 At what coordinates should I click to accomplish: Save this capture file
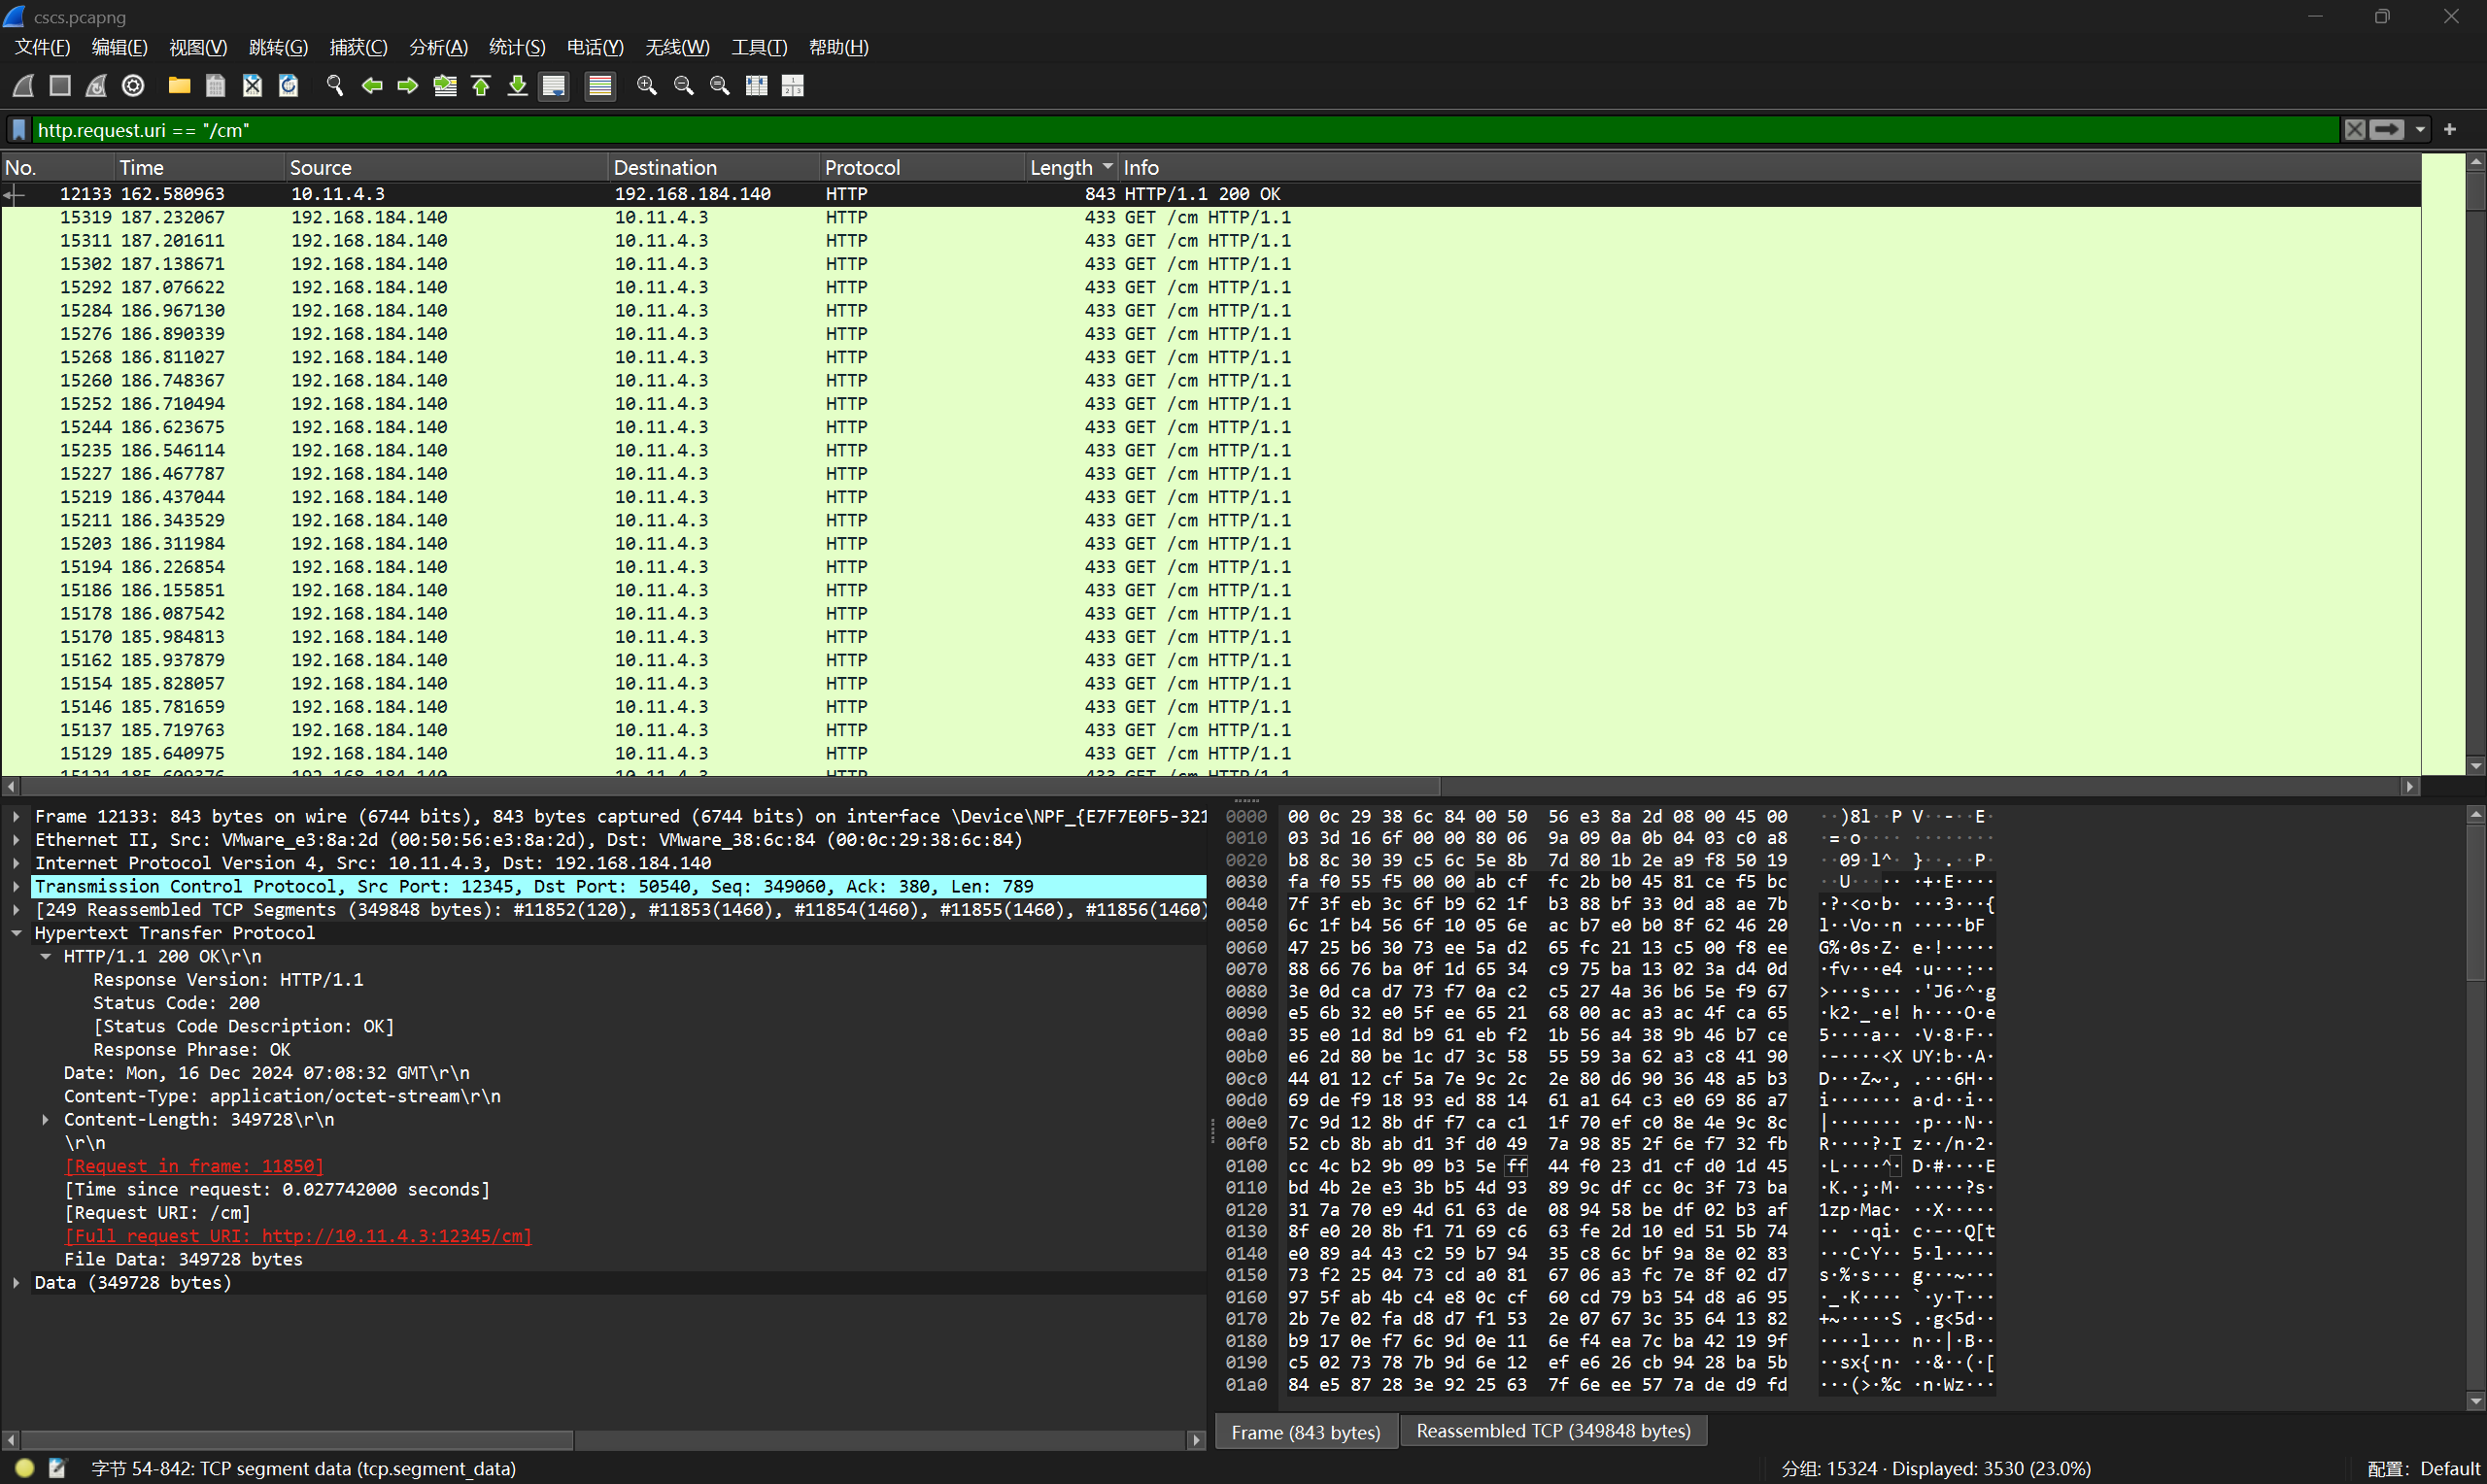215,86
